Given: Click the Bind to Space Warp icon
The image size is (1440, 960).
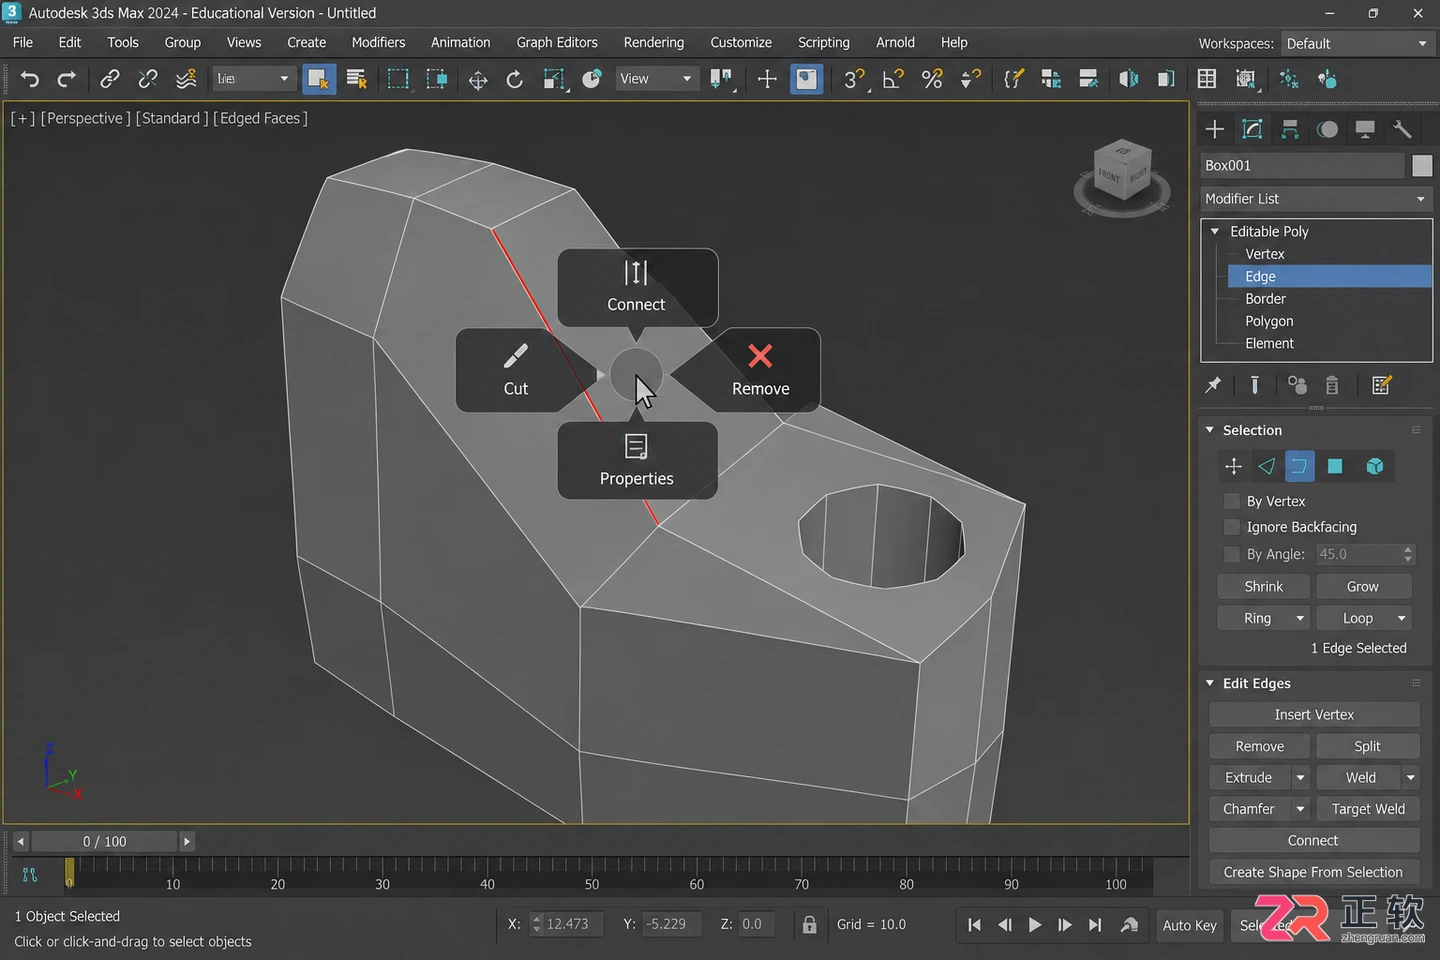Looking at the screenshot, I should point(186,79).
